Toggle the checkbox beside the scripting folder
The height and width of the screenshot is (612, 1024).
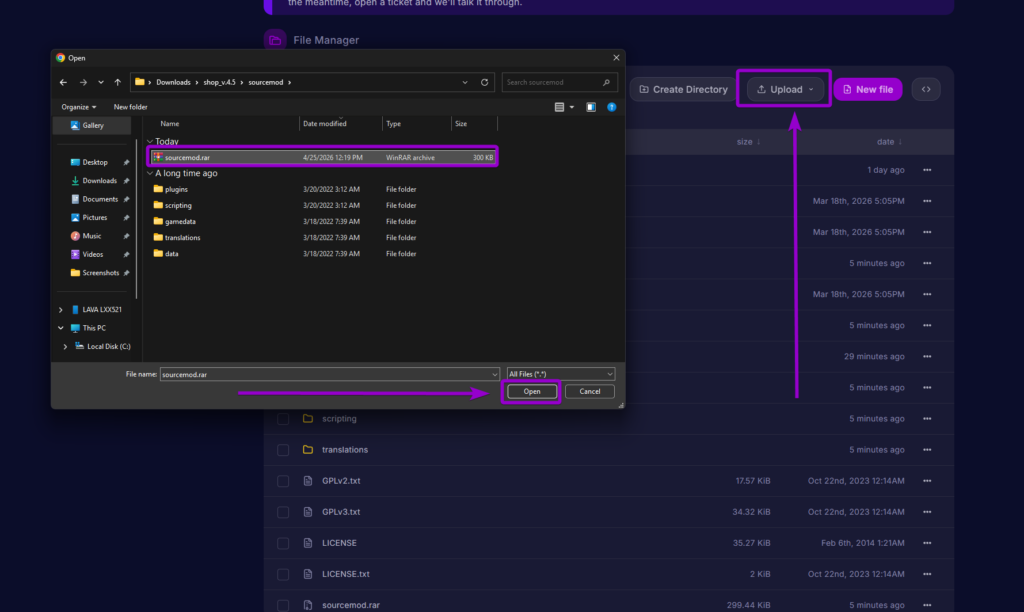(x=282, y=418)
